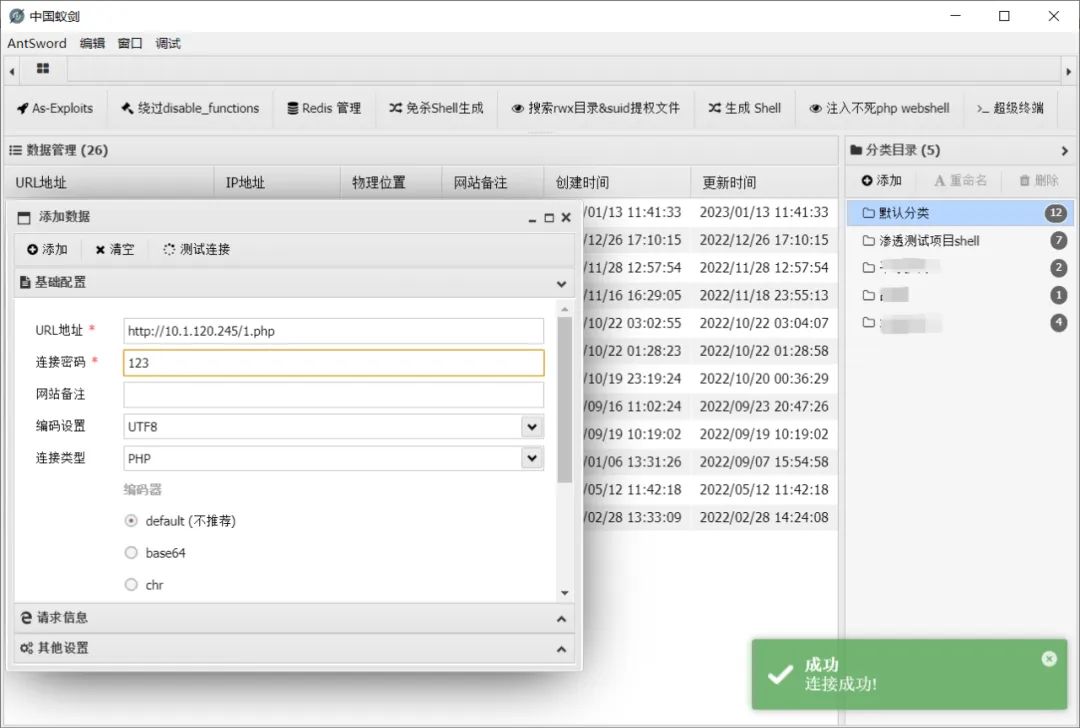Image resolution: width=1080 pixels, height=728 pixels.
Task: Open the AntSword menu
Action: coord(37,43)
